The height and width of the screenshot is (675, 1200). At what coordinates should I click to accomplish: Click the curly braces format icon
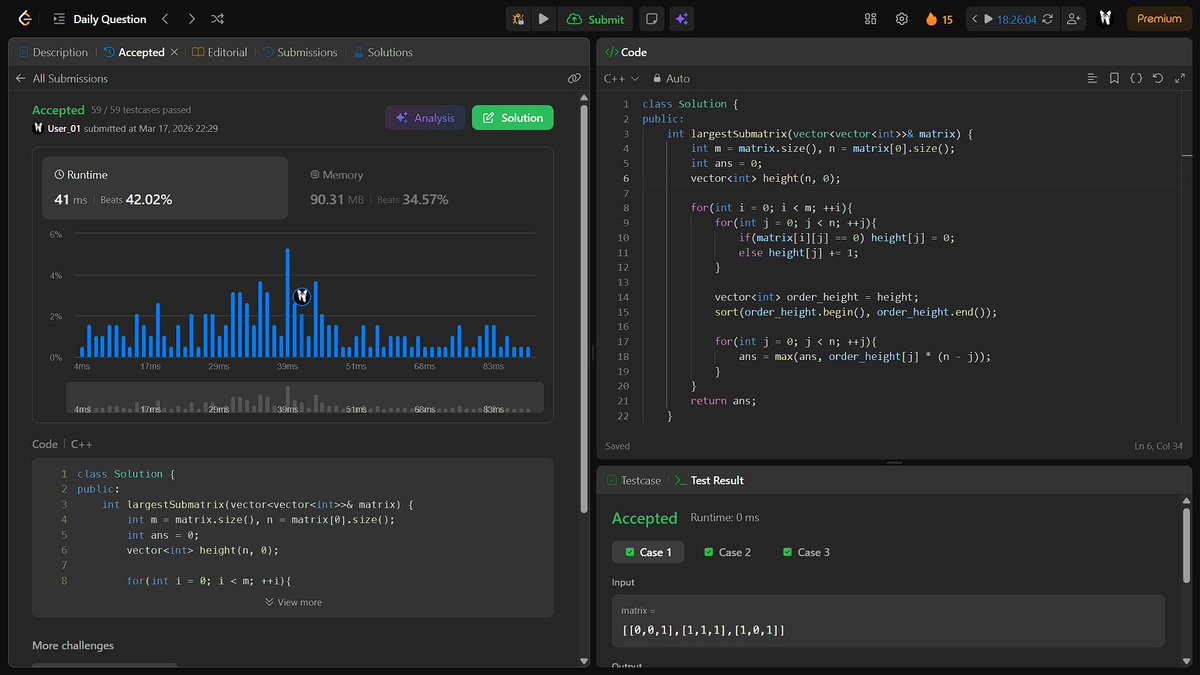(1136, 78)
